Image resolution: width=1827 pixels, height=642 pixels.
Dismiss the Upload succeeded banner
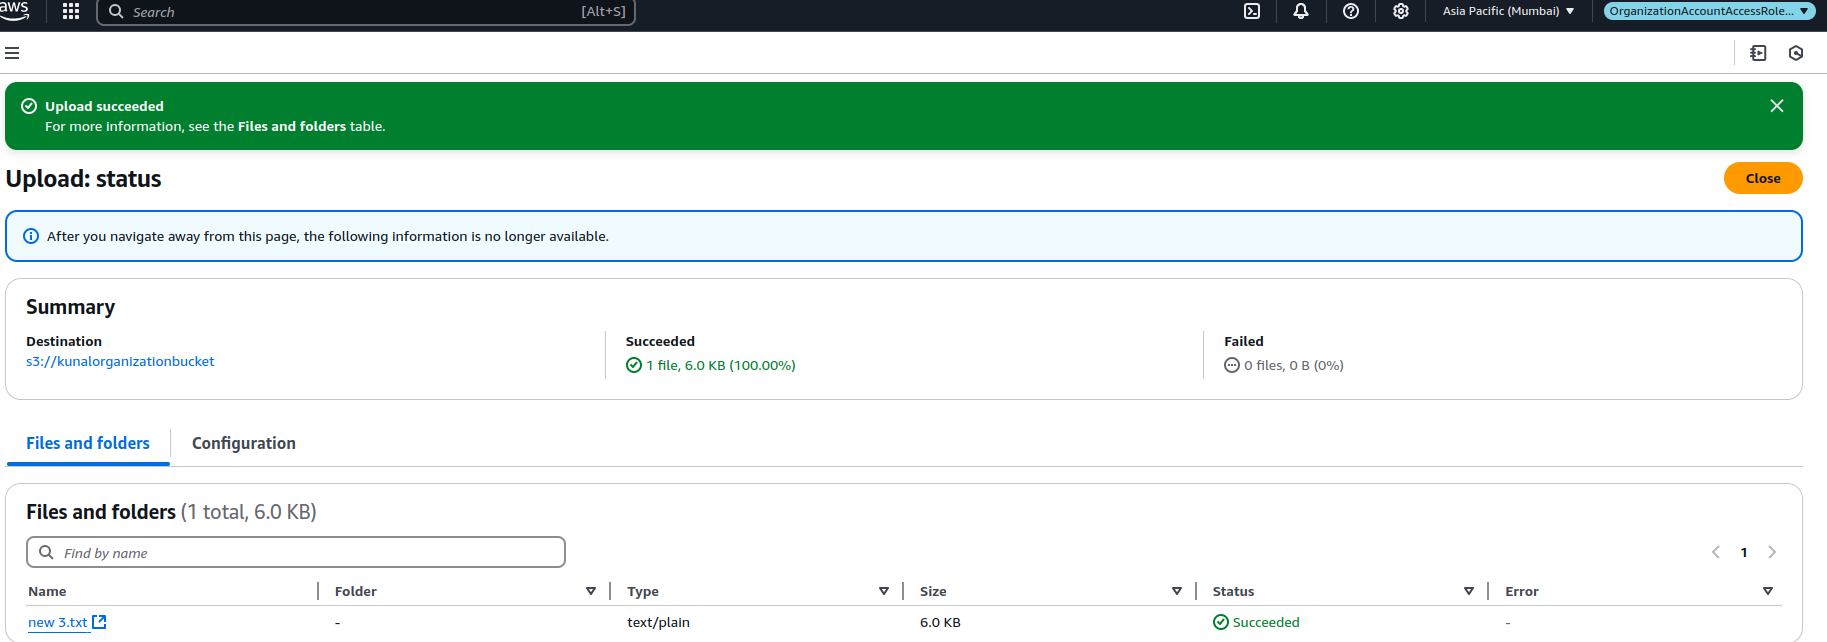pyautogui.click(x=1777, y=106)
